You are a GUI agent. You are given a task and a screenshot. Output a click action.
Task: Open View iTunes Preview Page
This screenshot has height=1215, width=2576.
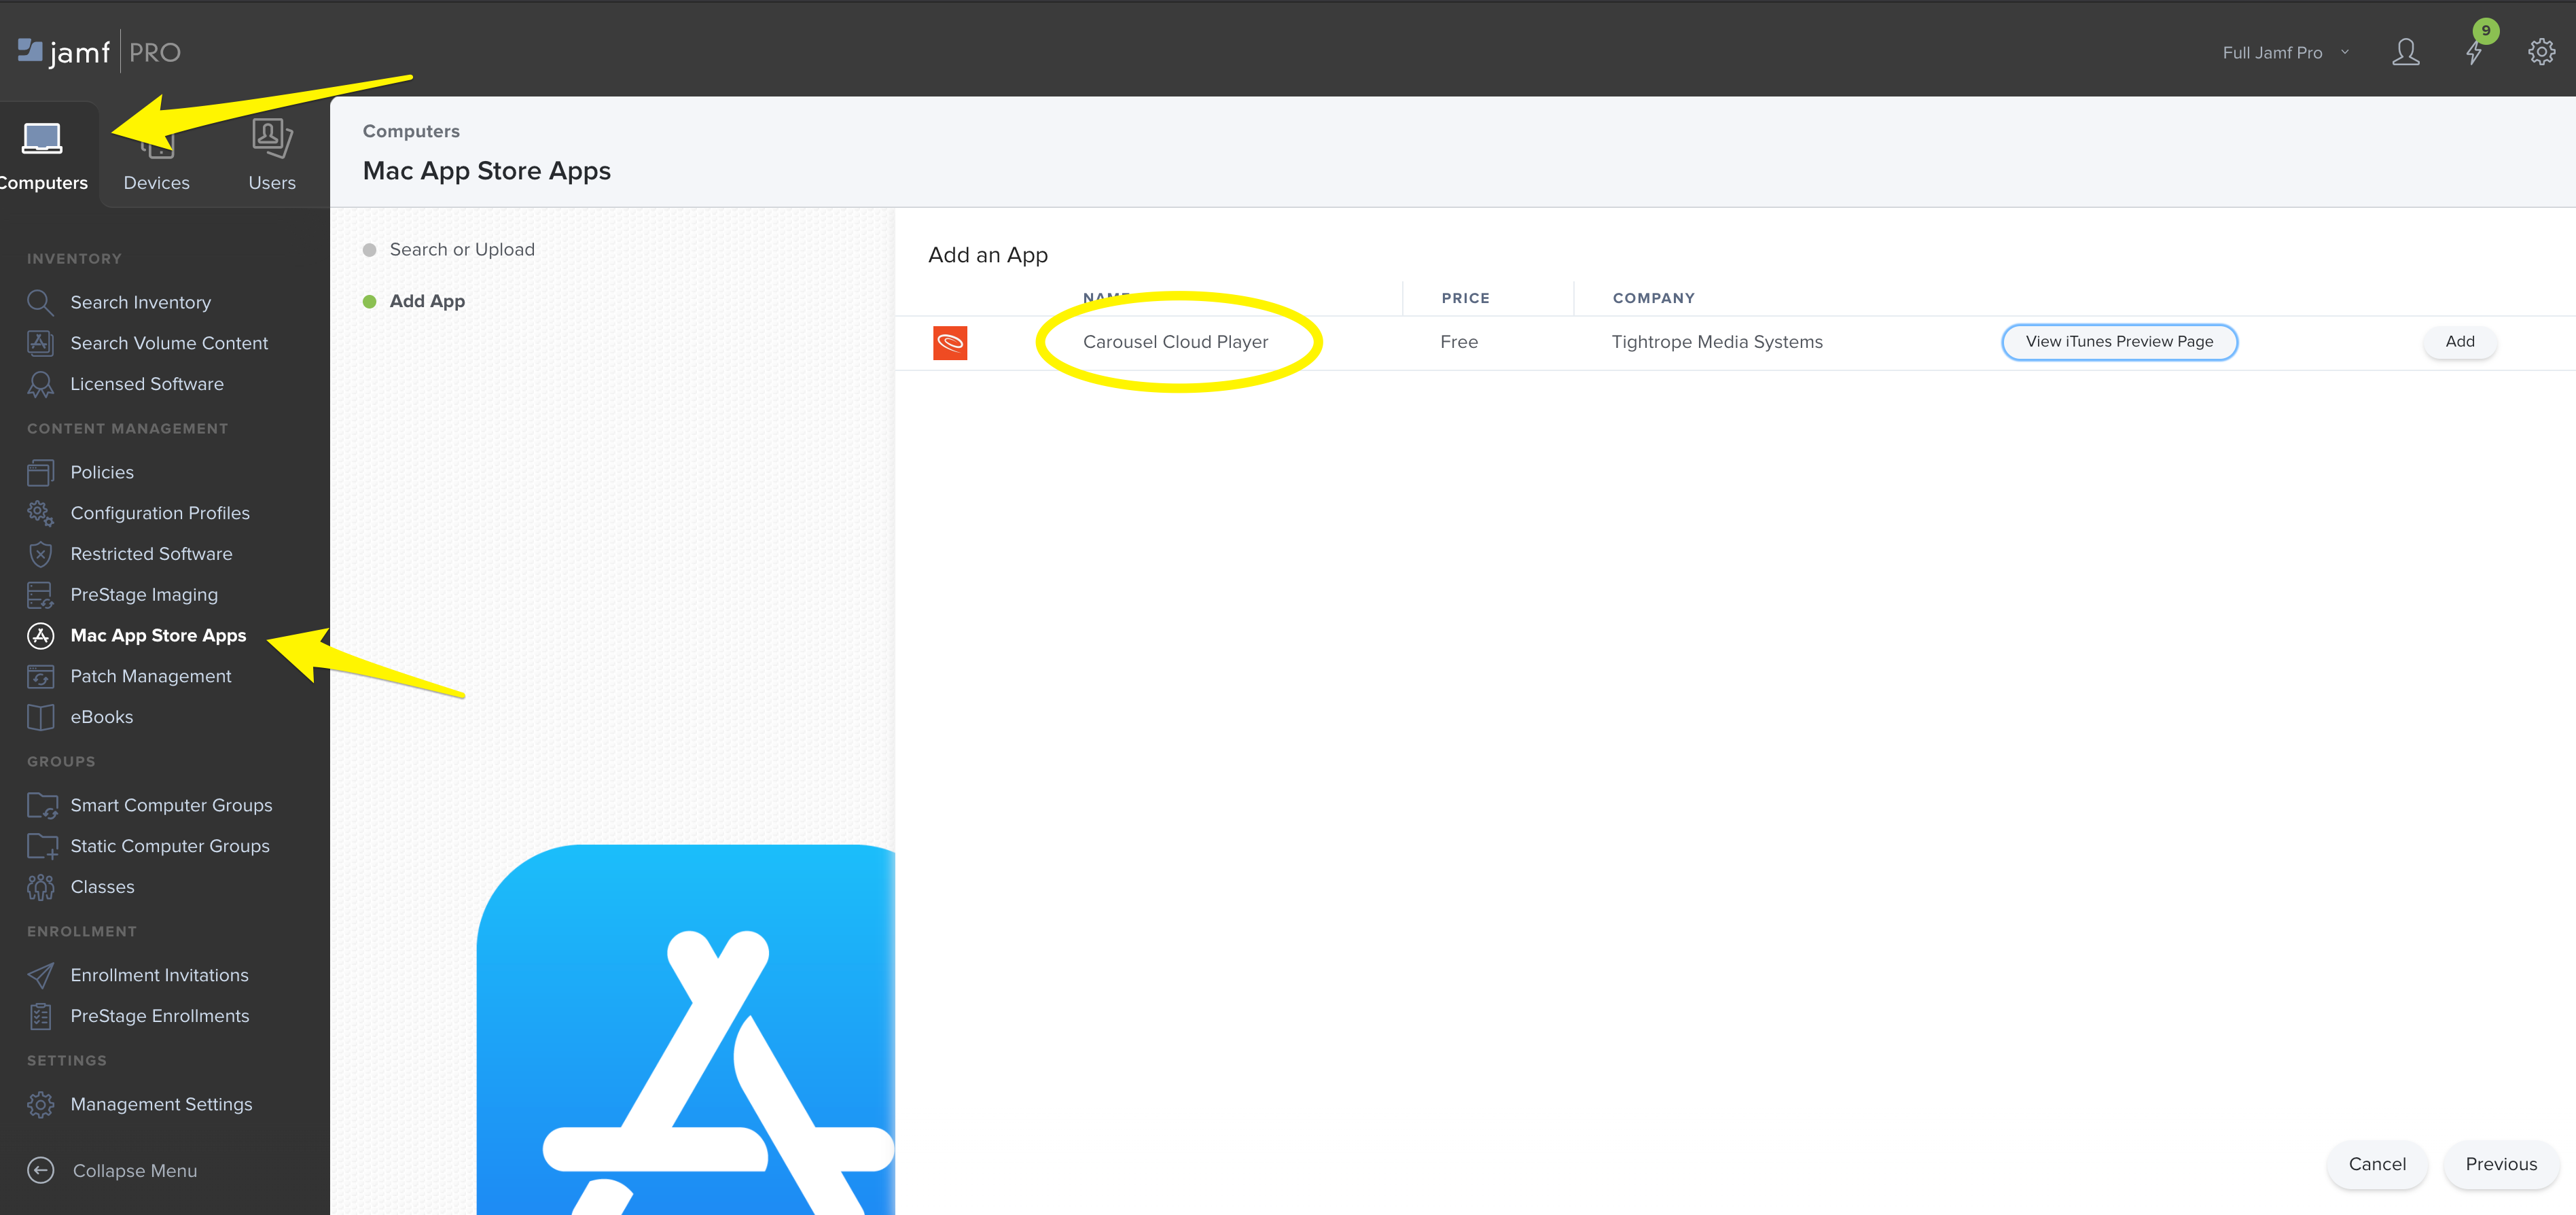[2119, 342]
